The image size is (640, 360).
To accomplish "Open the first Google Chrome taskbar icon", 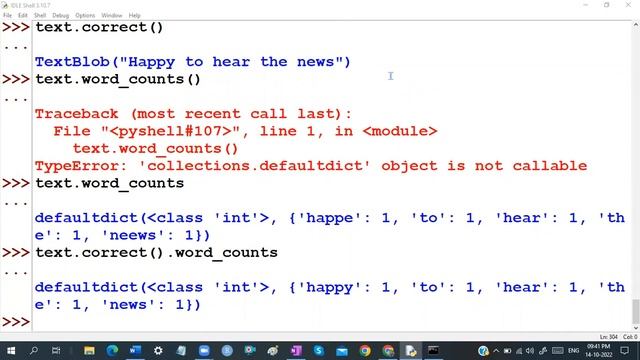I will point(365,351).
